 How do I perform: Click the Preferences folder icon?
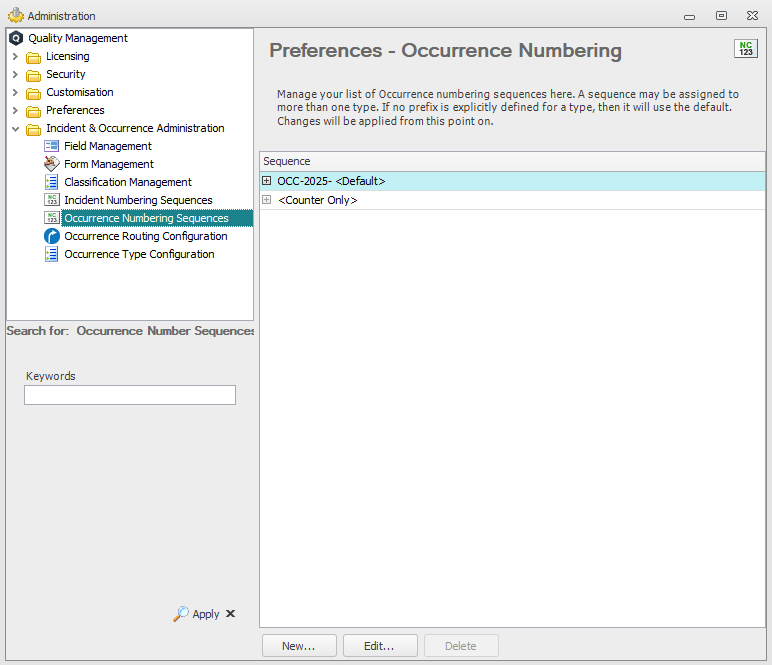[x=33, y=111]
